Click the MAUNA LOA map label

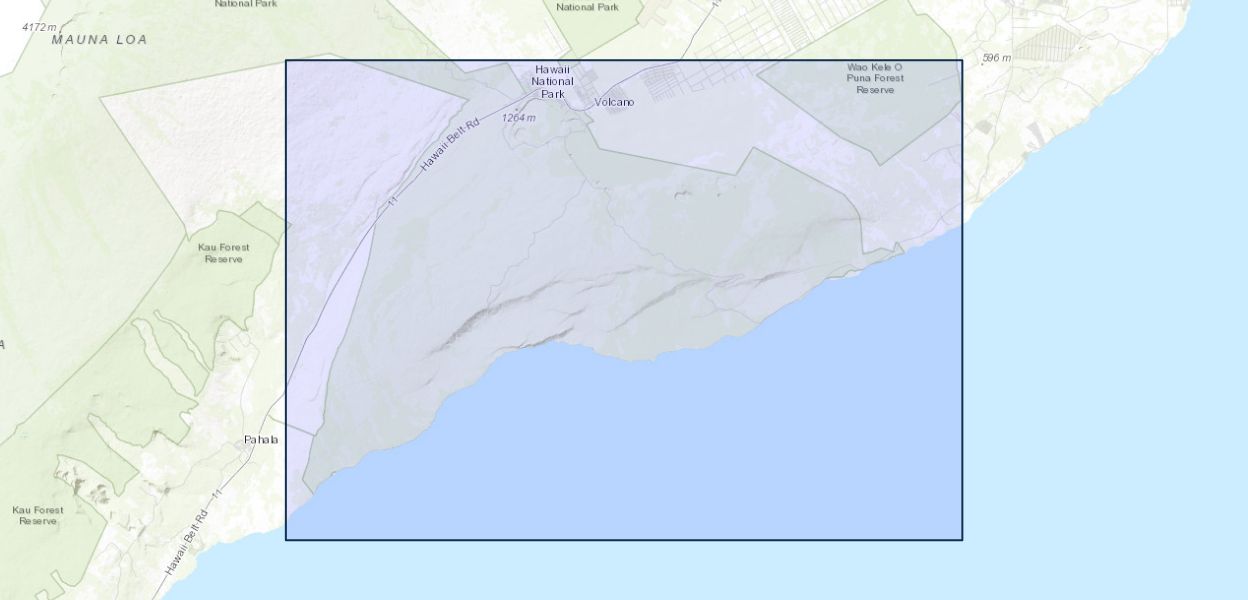point(99,40)
